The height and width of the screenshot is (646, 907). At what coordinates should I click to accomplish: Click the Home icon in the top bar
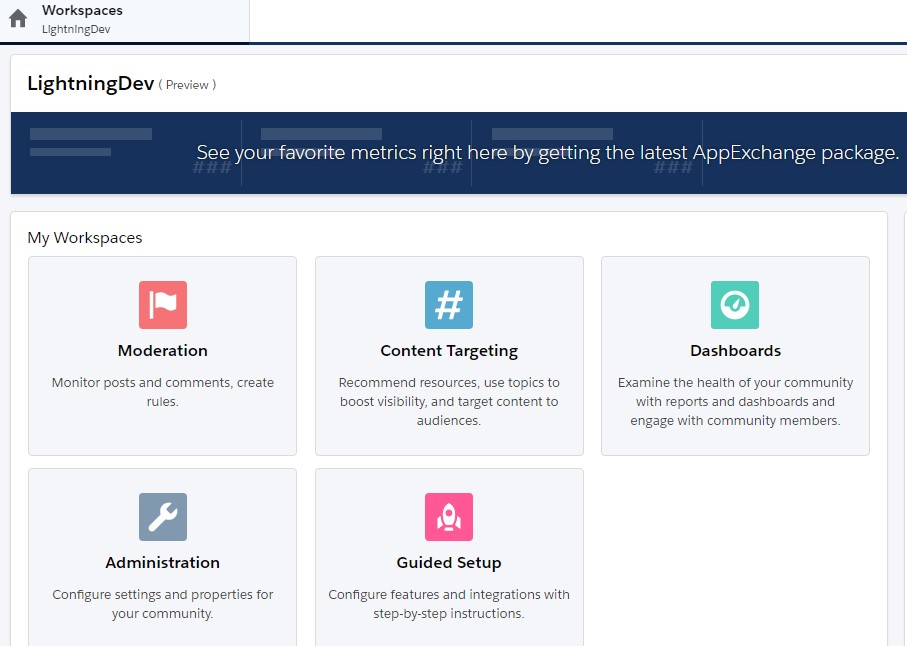pos(18,19)
